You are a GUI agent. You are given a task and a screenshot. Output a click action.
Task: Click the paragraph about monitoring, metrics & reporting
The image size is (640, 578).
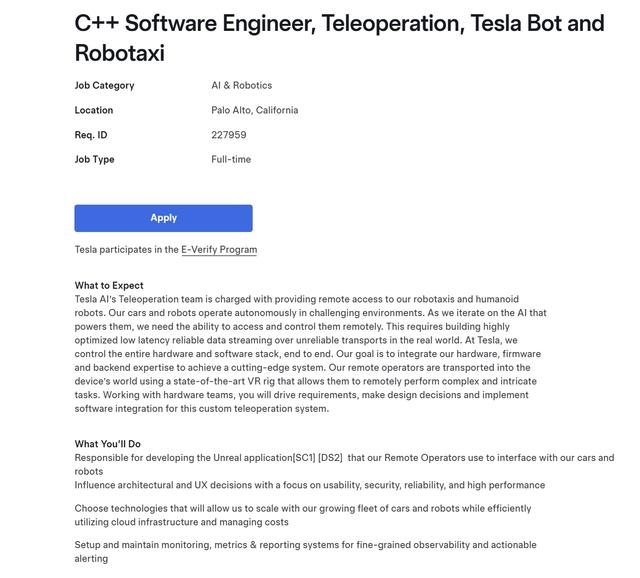click(x=305, y=551)
